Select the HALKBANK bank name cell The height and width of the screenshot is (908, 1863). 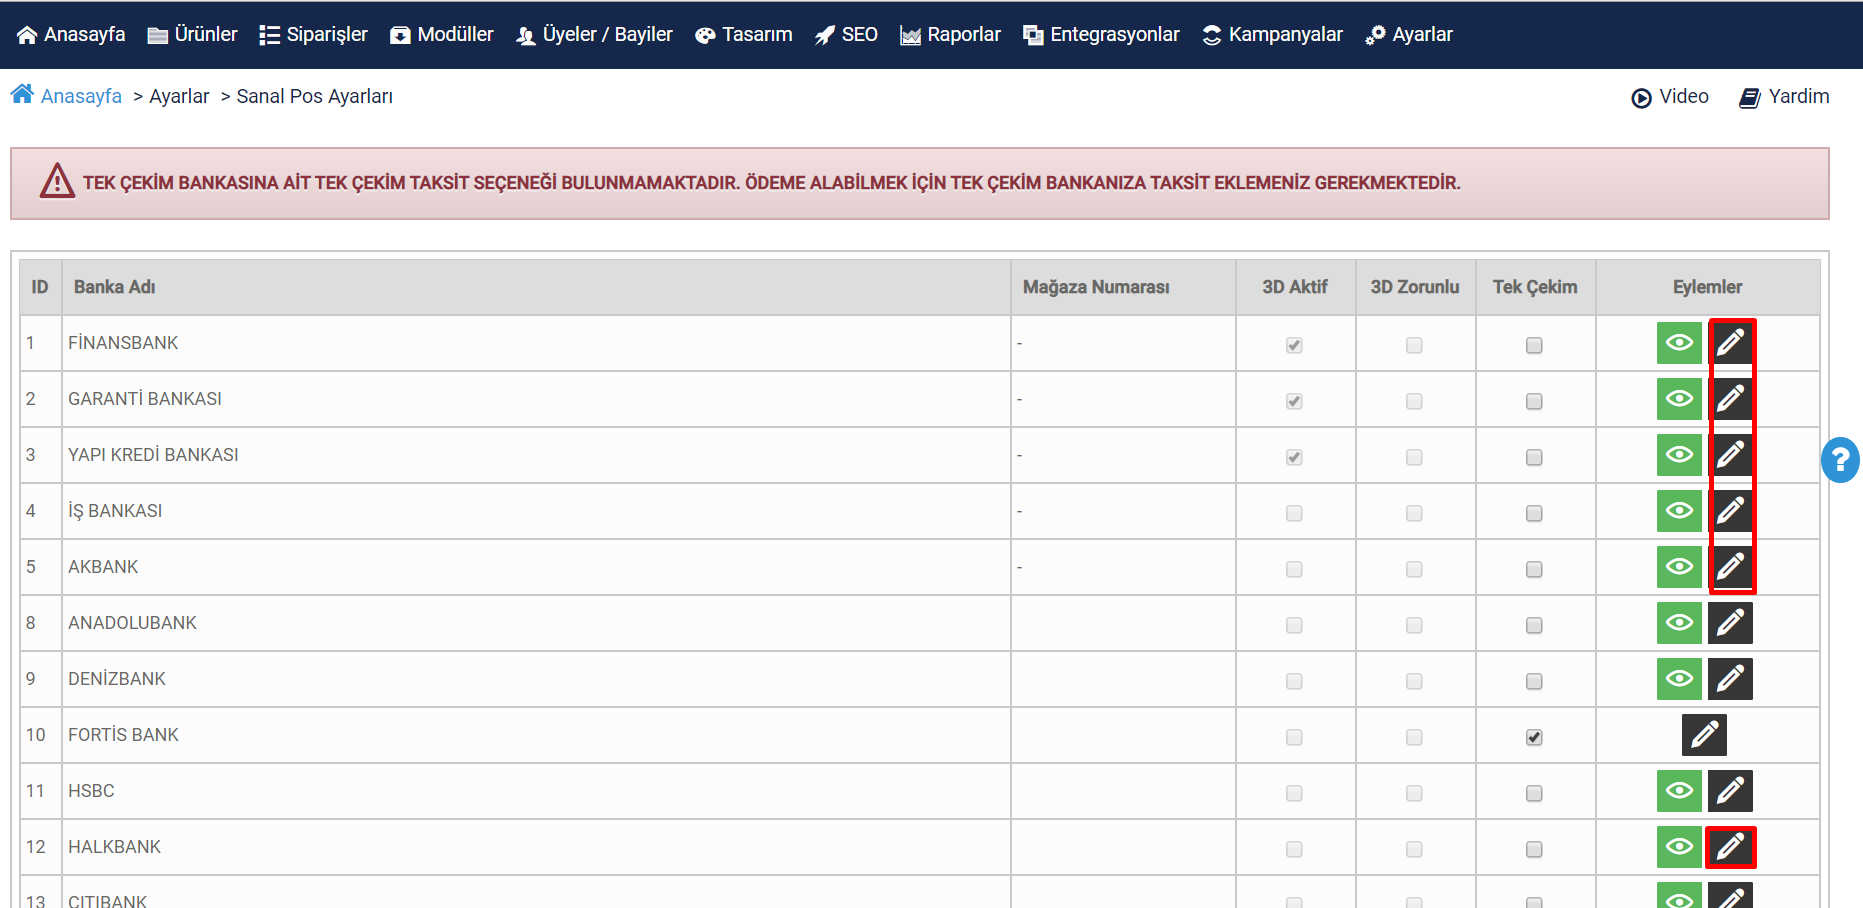[536, 847]
